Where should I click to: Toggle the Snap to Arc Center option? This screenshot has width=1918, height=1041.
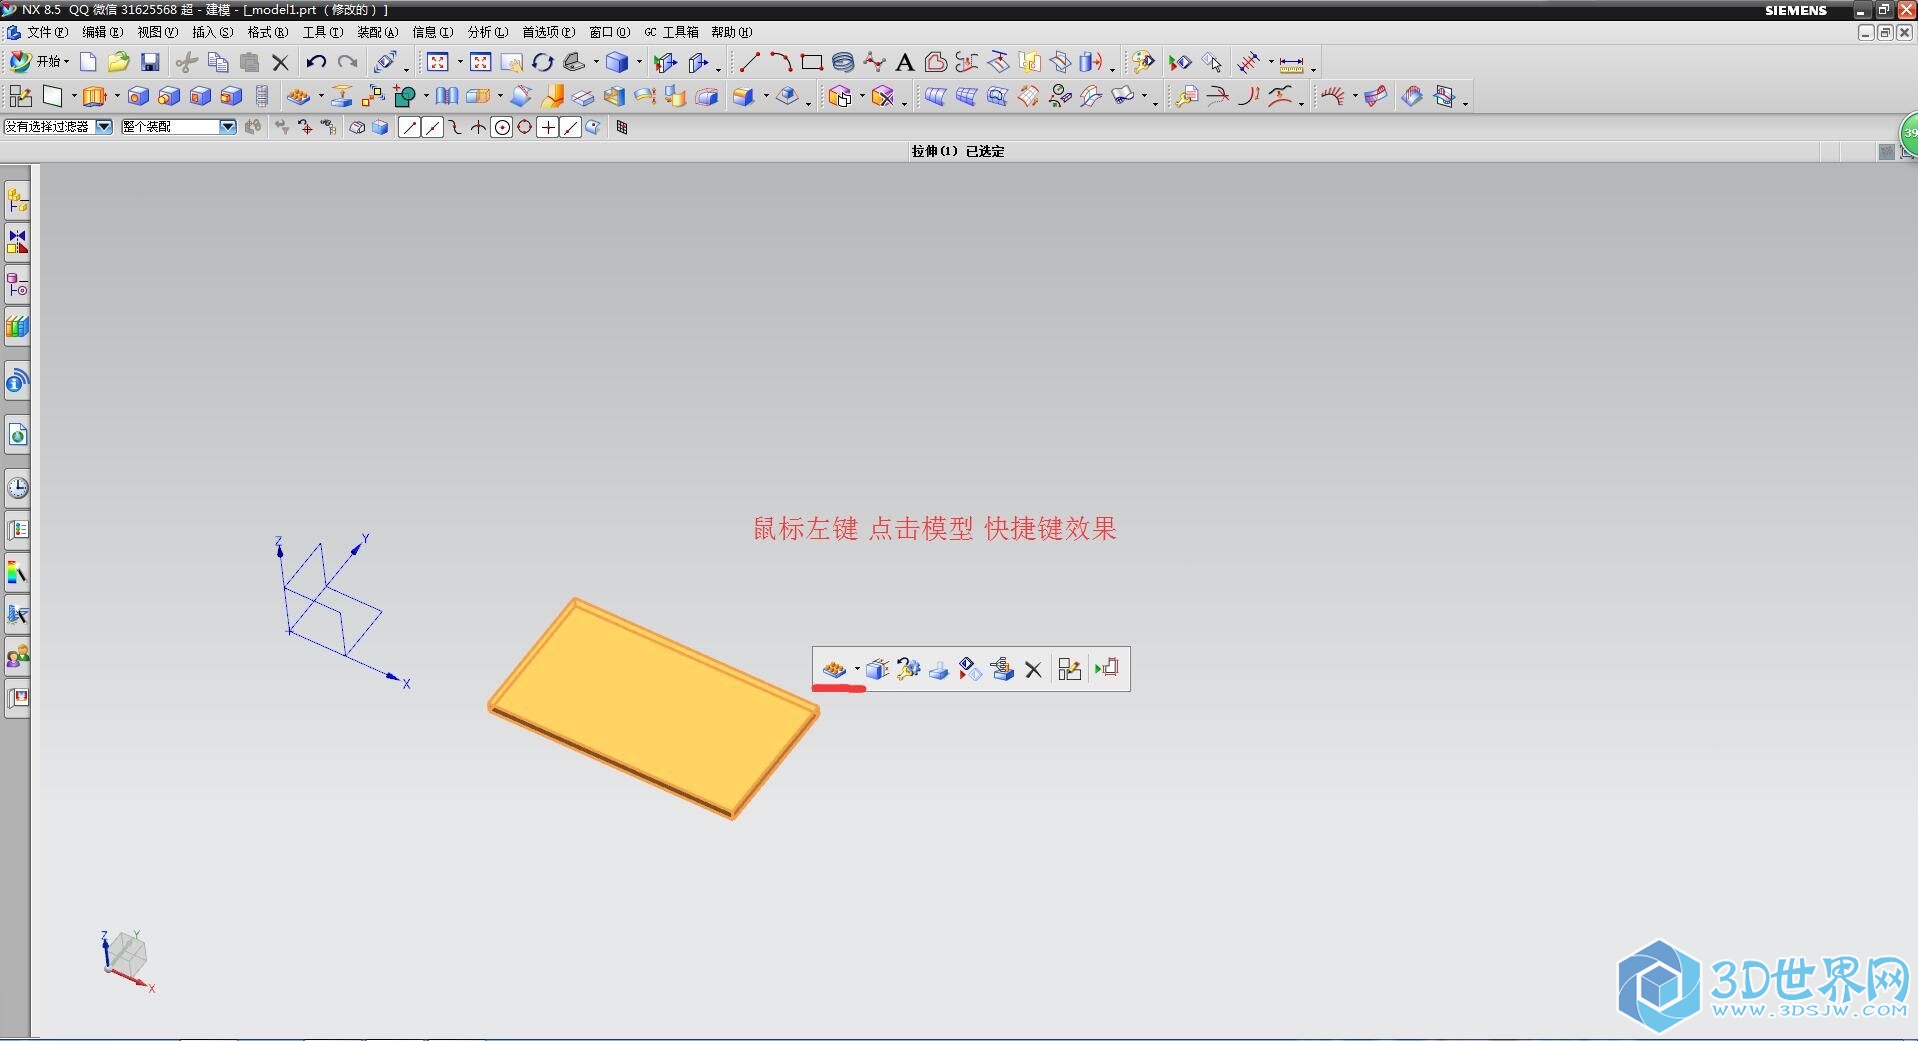(502, 127)
